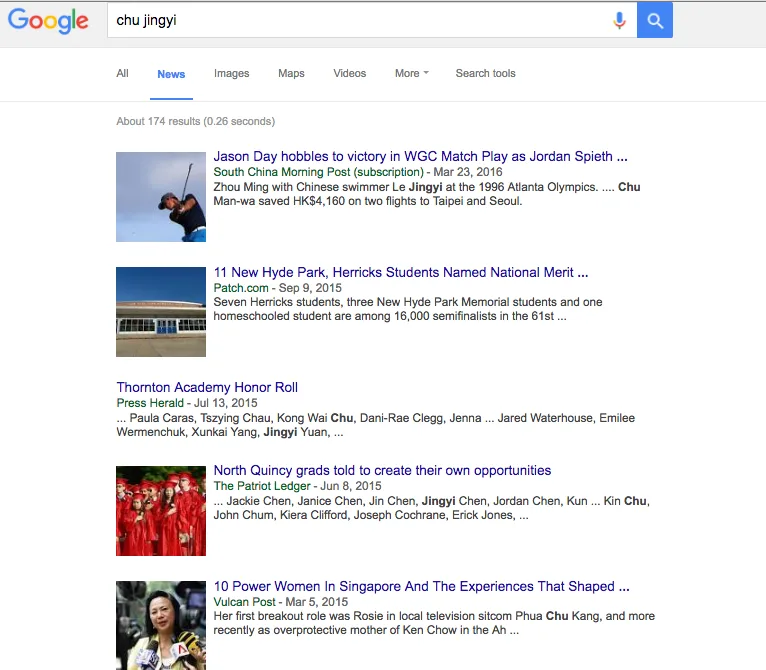Select the News tab
766x670 pixels.
click(171, 74)
